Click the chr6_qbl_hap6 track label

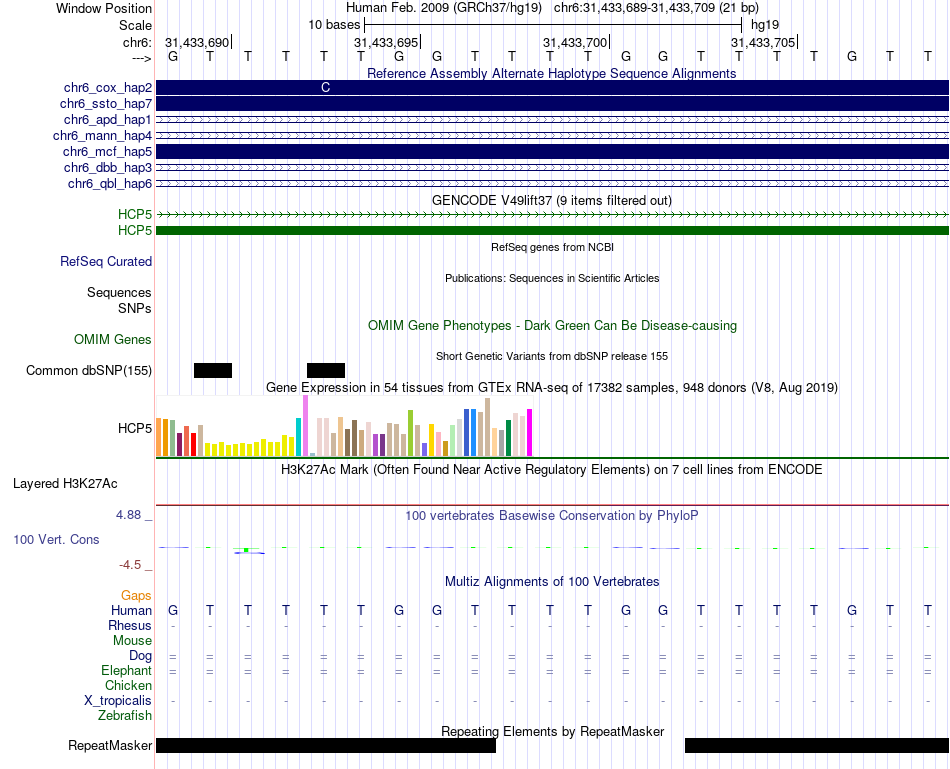110,184
